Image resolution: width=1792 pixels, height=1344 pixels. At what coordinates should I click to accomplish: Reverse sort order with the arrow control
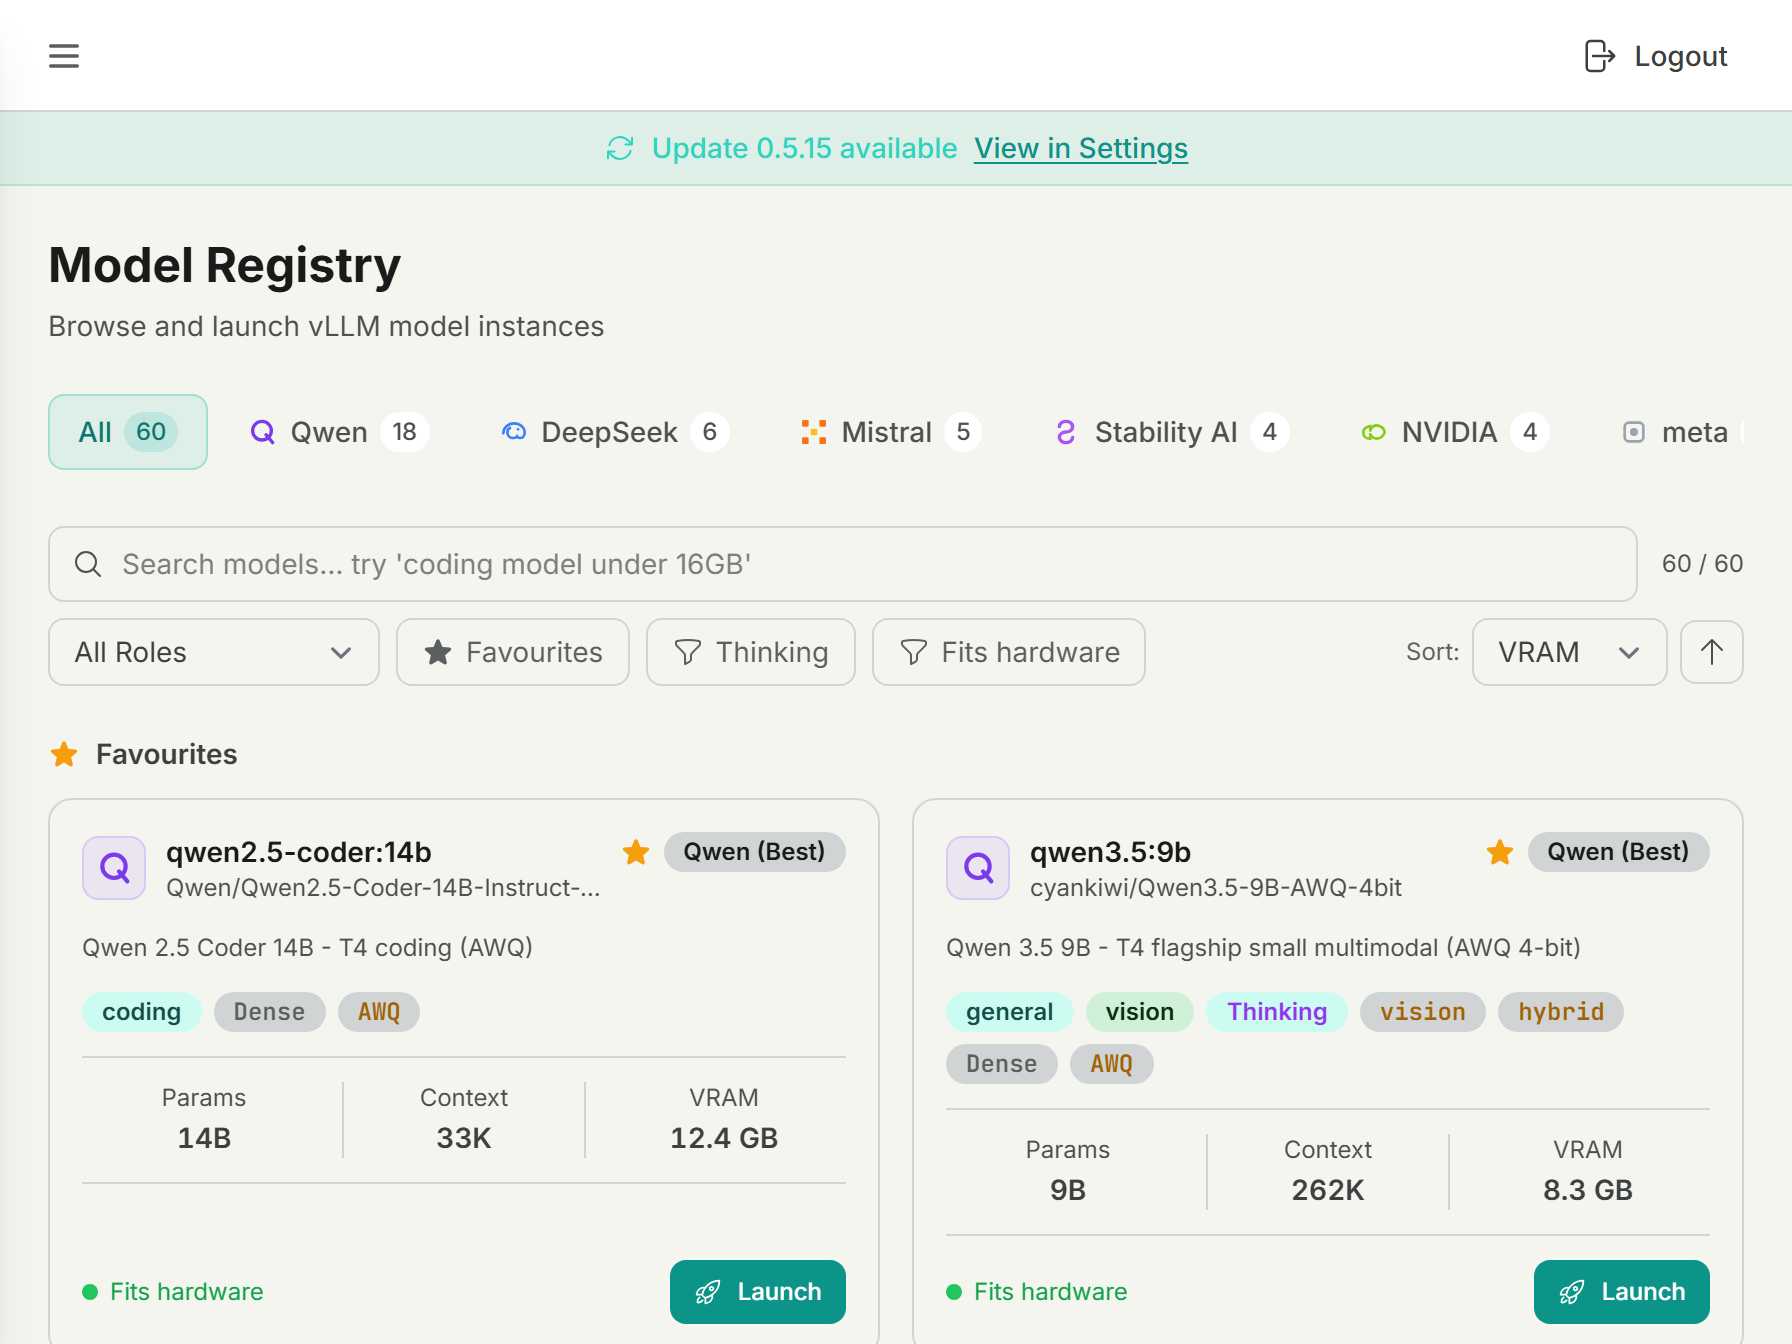pyautogui.click(x=1711, y=652)
